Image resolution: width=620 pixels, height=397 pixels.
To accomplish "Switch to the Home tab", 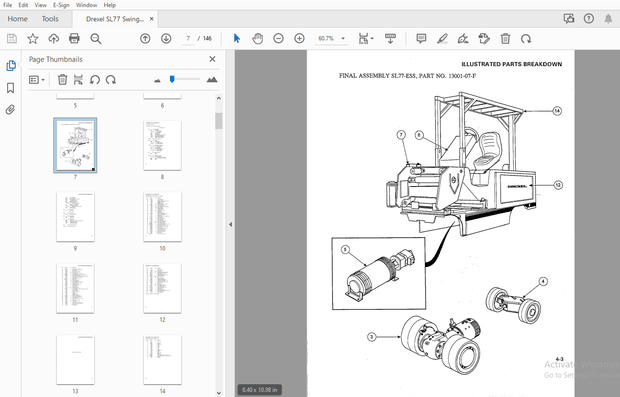I will (x=17, y=19).
